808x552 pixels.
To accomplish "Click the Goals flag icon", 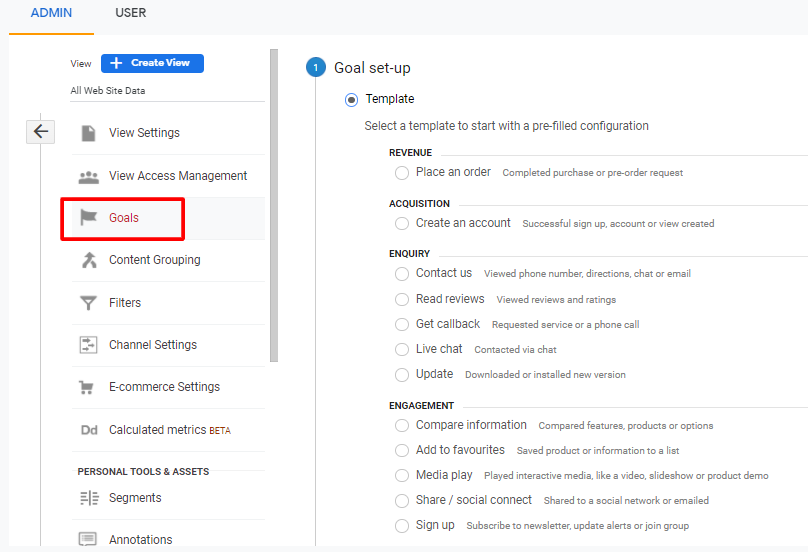I will (x=89, y=218).
